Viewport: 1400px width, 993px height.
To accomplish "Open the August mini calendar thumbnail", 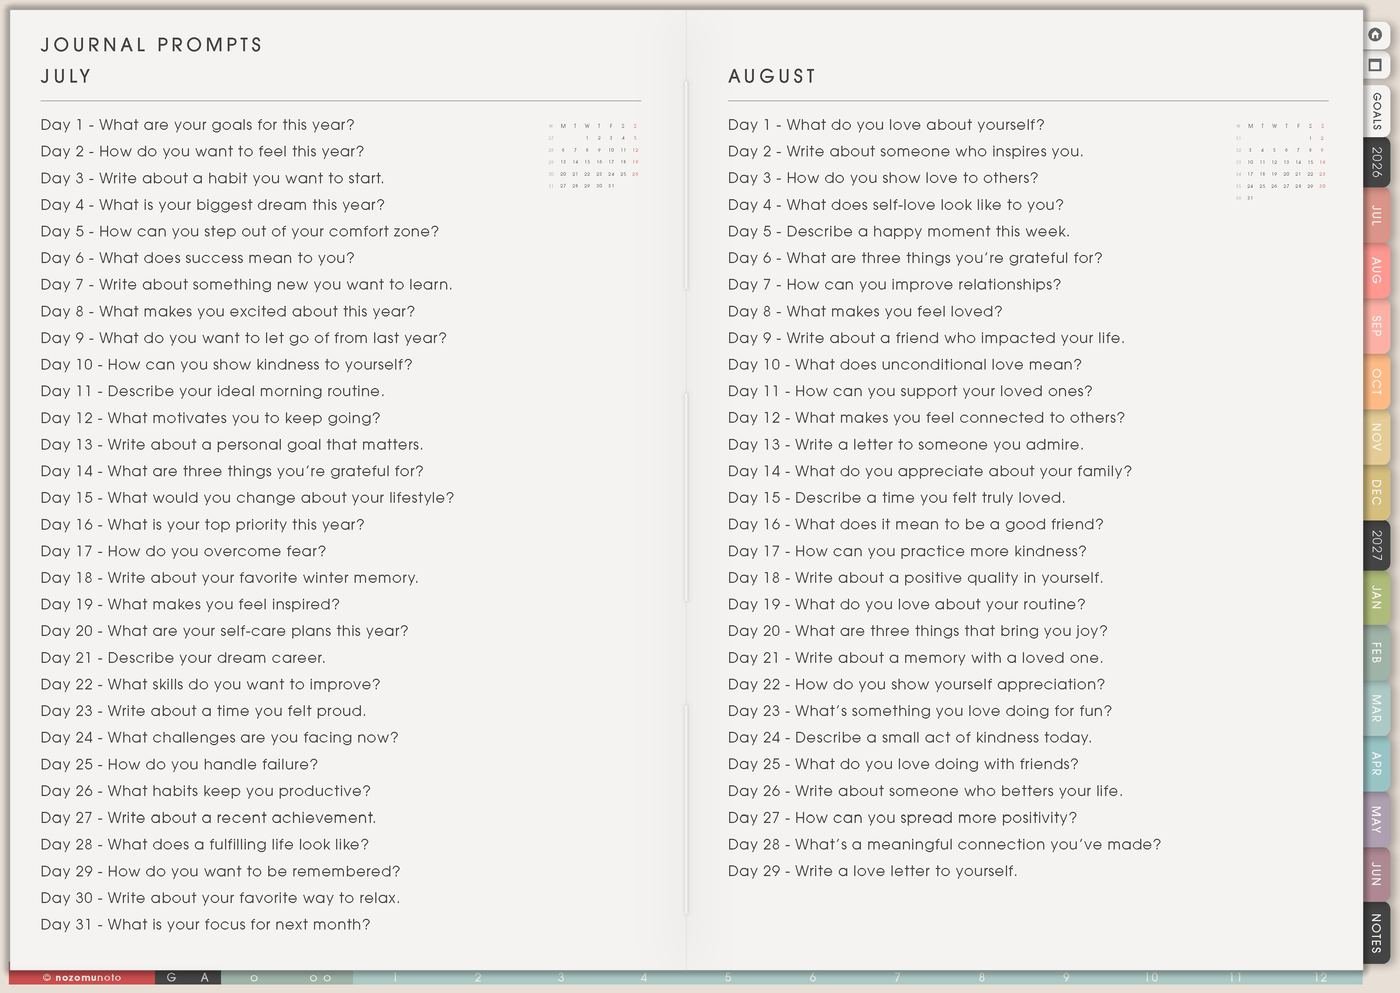I will (x=1281, y=161).
